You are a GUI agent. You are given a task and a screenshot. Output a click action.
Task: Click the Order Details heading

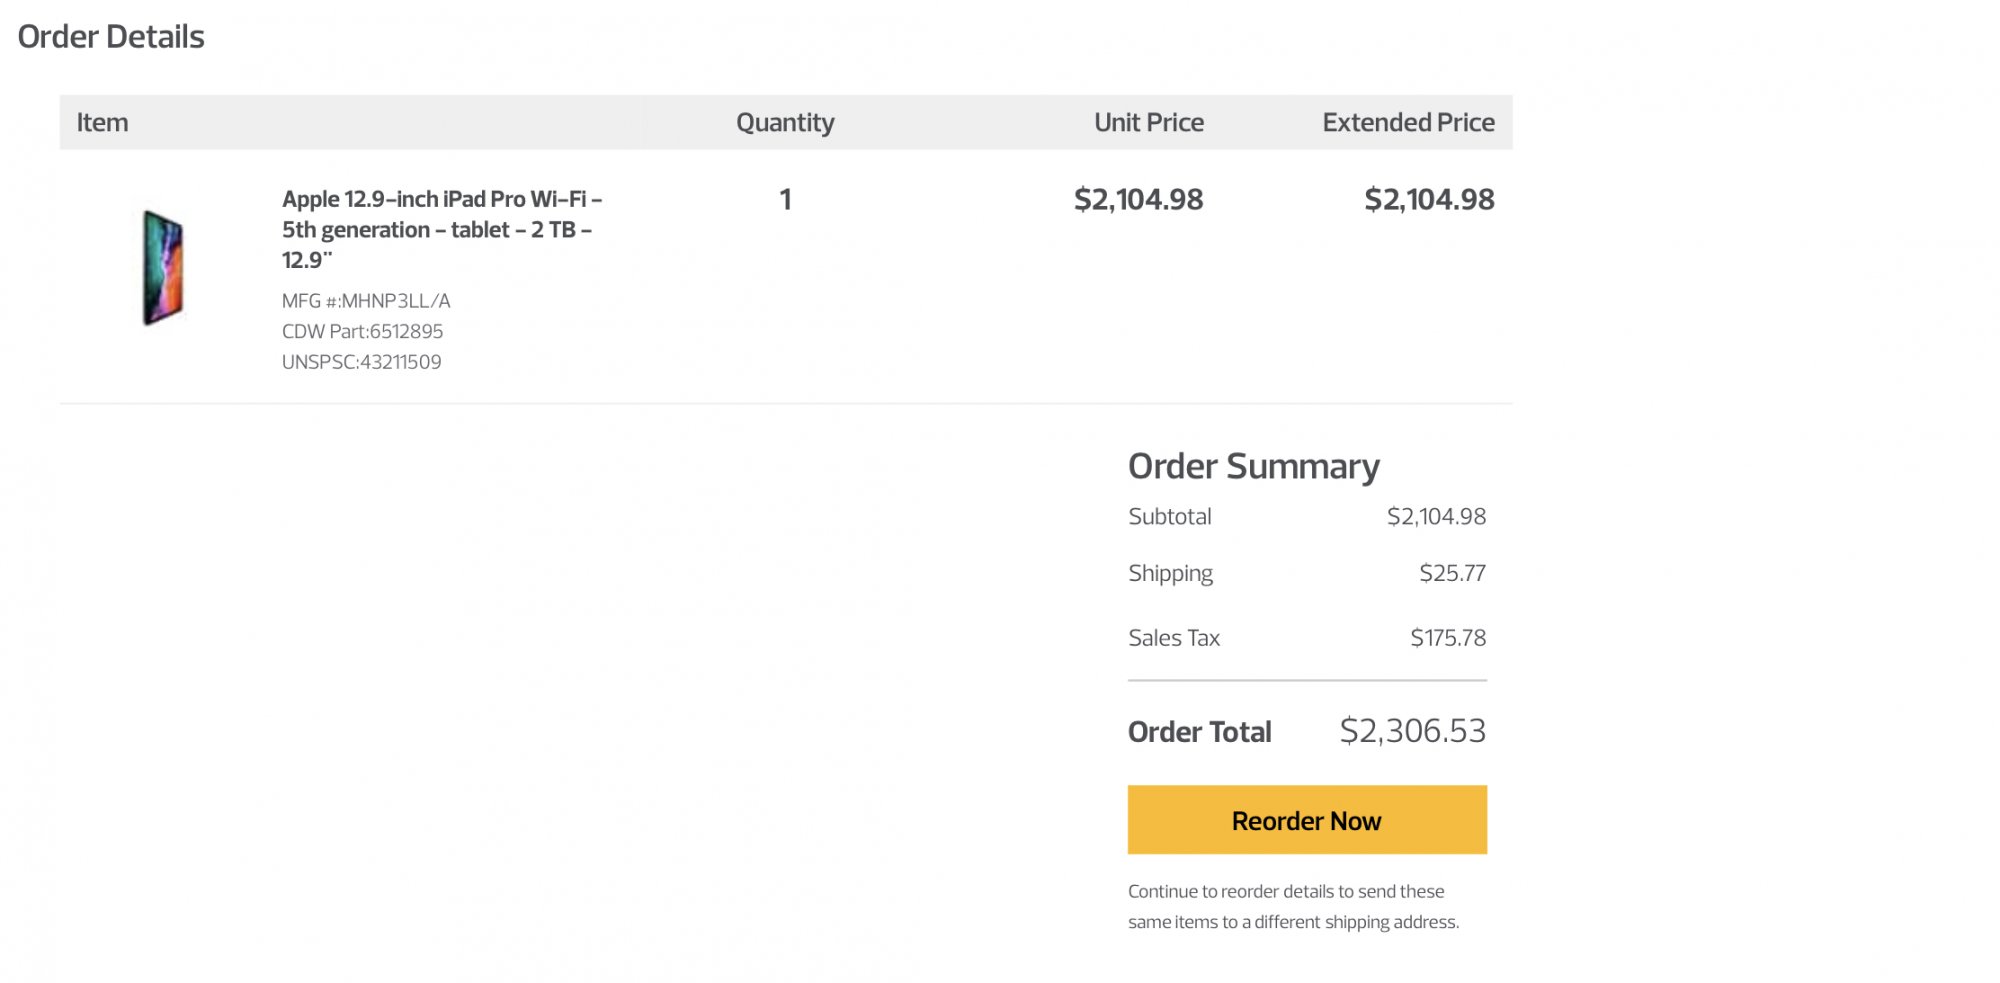coord(111,37)
